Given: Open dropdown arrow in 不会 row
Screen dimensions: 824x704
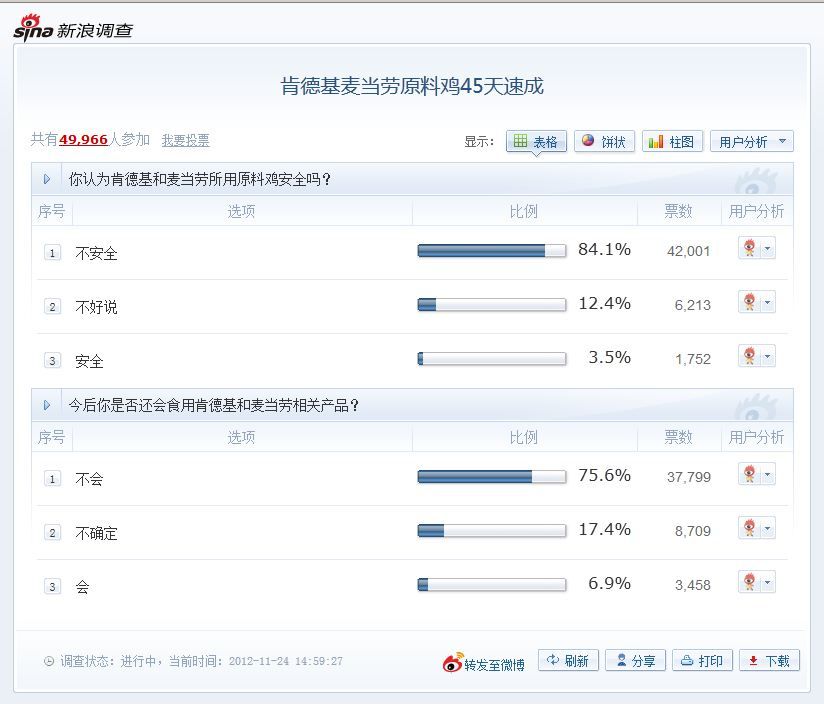Looking at the screenshot, I should tap(768, 474).
